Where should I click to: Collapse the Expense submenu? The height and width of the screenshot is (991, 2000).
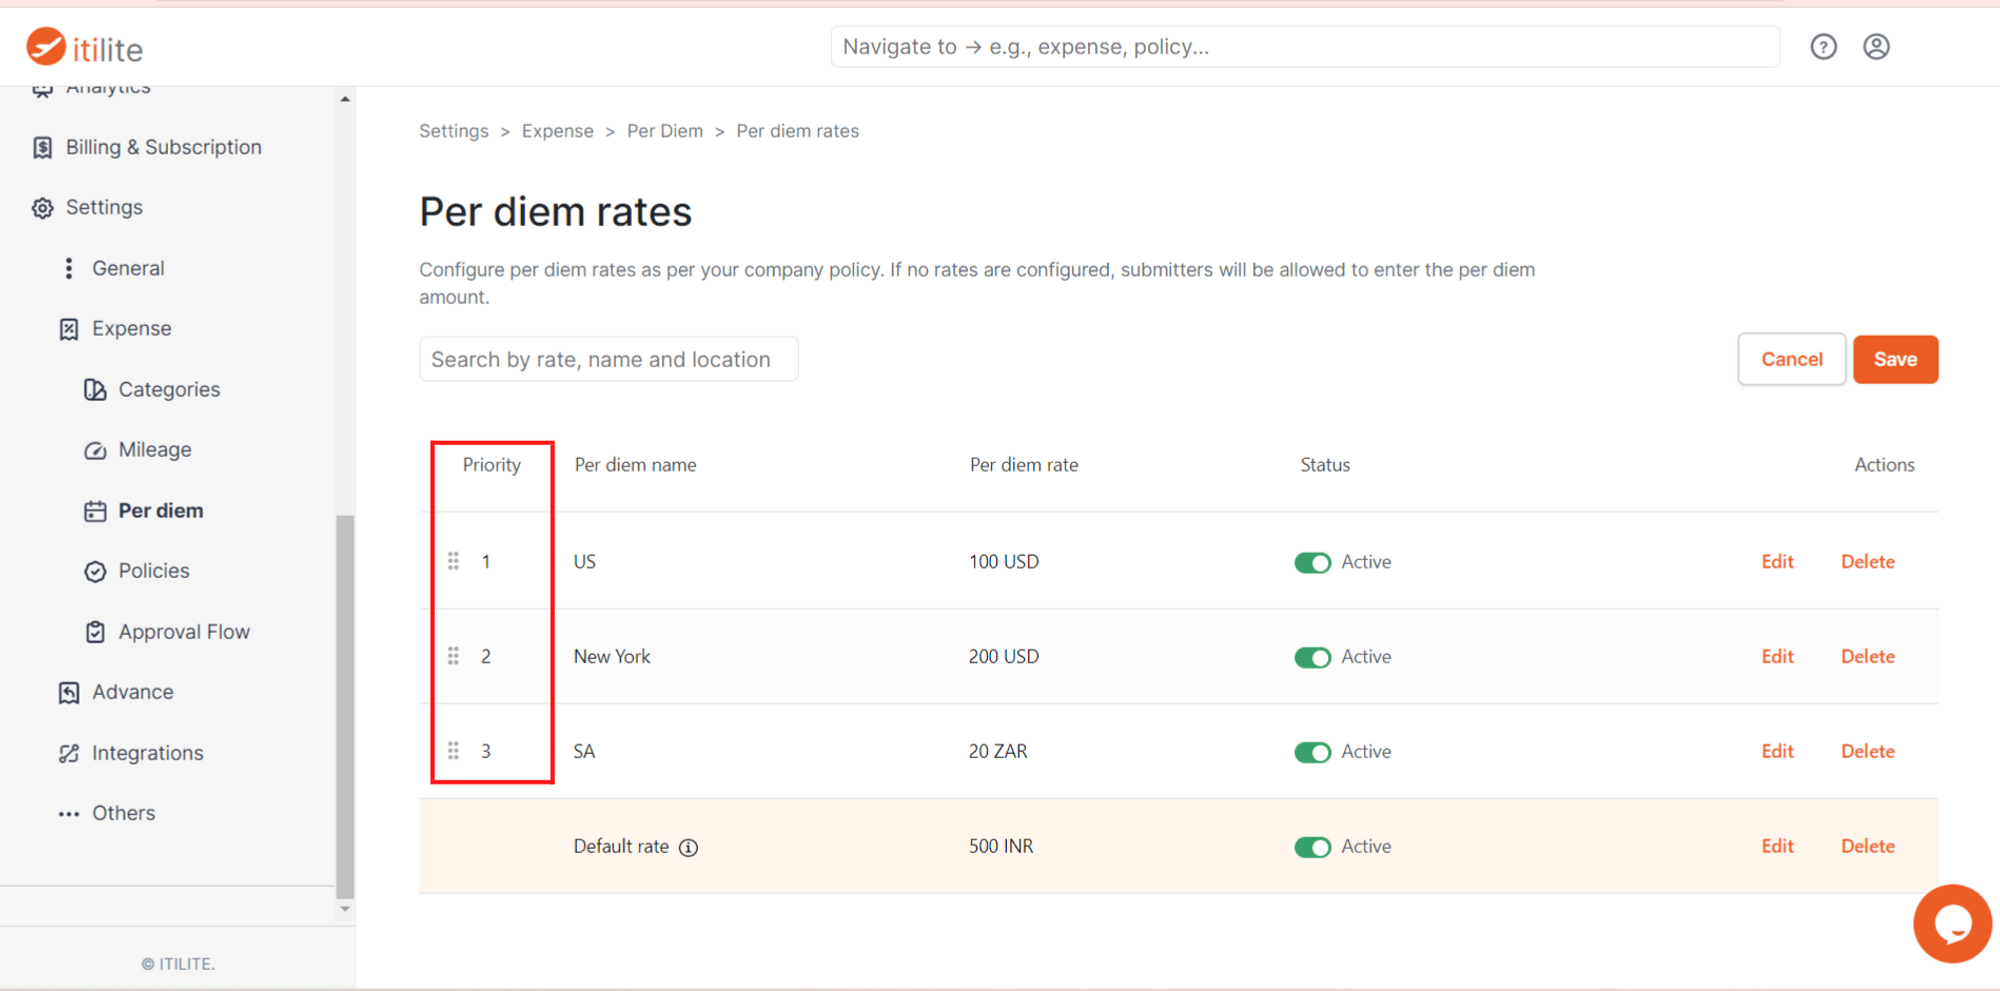coord(132,328)
